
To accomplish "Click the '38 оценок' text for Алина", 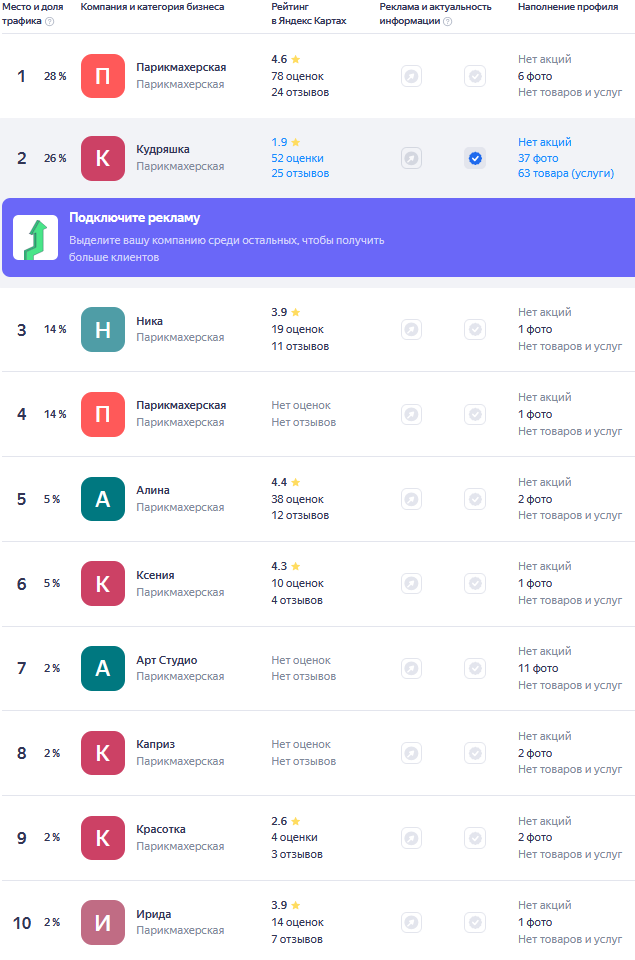I will pos(298,499).
